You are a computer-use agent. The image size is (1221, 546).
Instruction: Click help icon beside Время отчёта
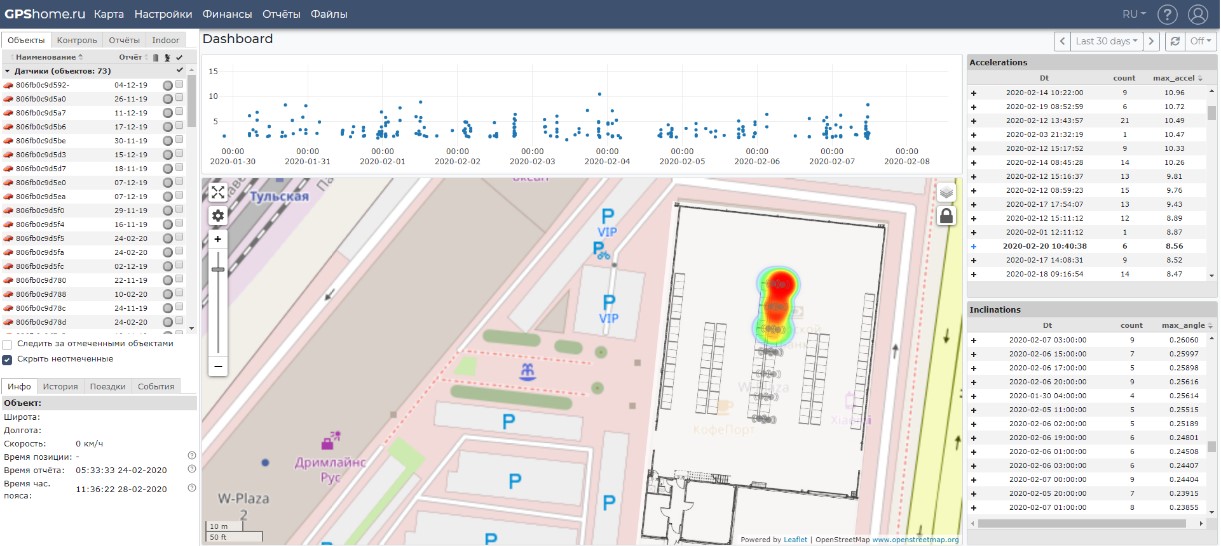click(191, 469)
